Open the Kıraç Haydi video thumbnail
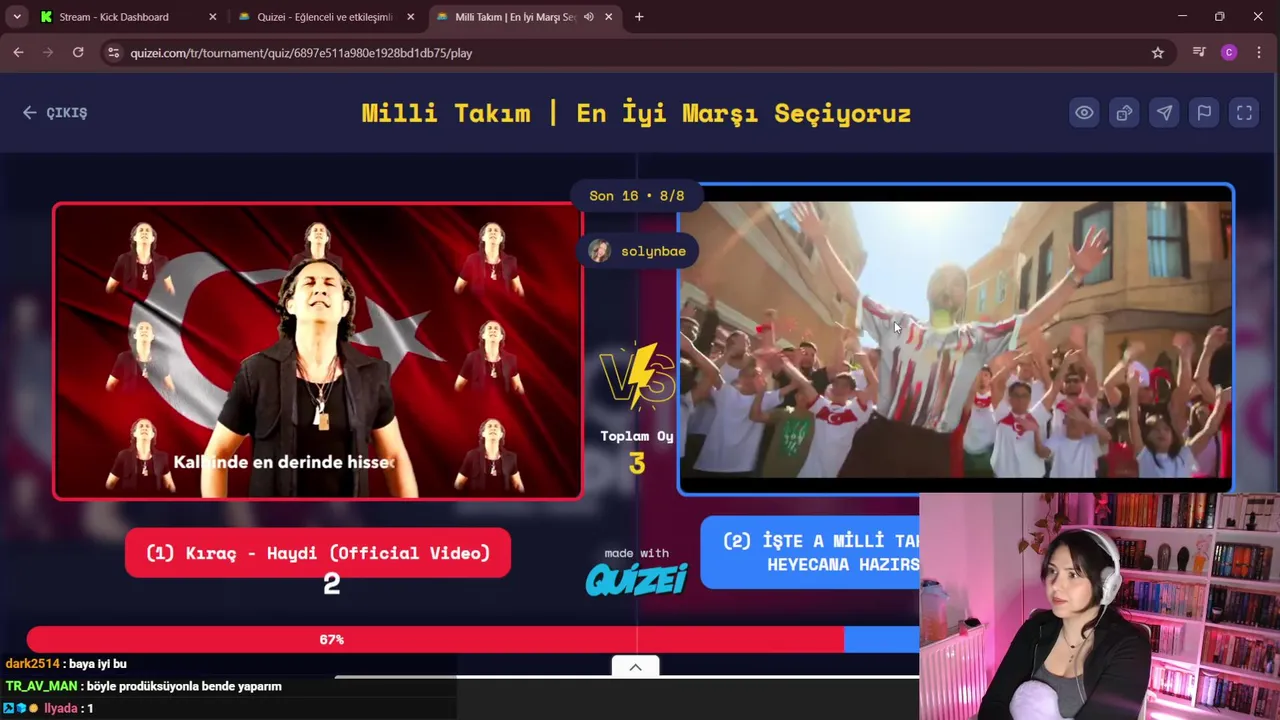The image size is (1280, 720). coord(318,351)
